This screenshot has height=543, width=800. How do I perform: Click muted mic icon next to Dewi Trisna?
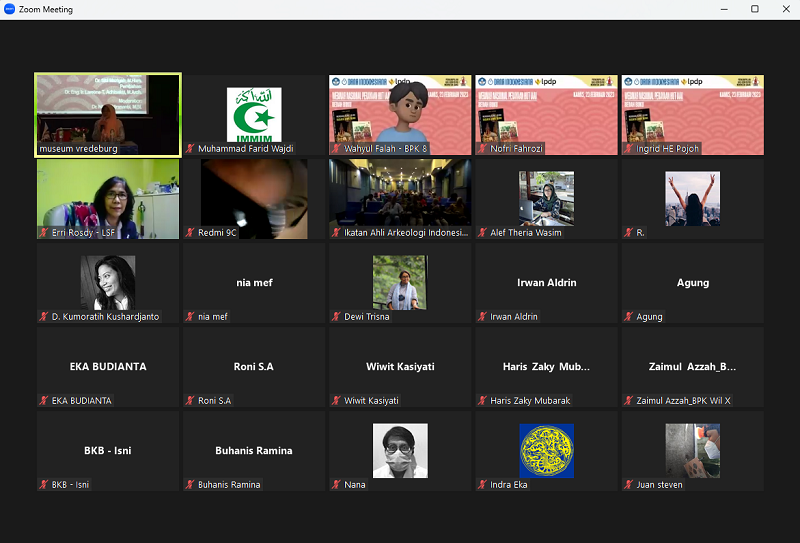(336, 316)
